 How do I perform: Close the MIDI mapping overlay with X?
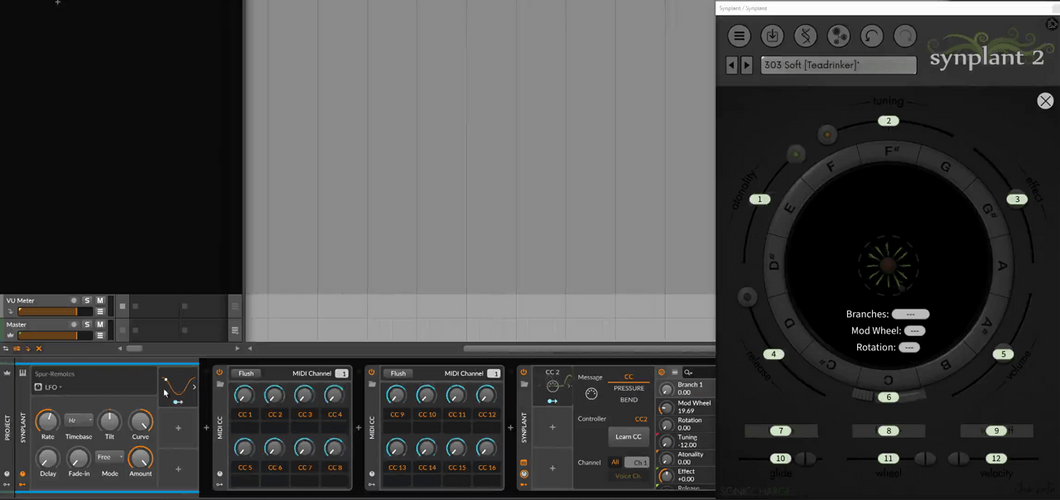tap(1045, 101)
